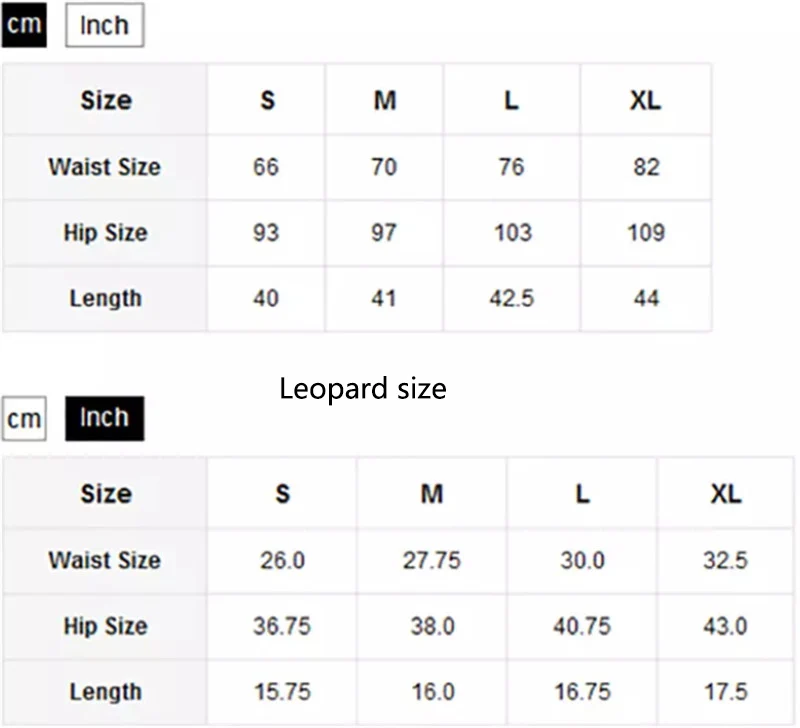Select the hip size value 36.75
This screenshot has width=800, height=728.
coord(282,626)
